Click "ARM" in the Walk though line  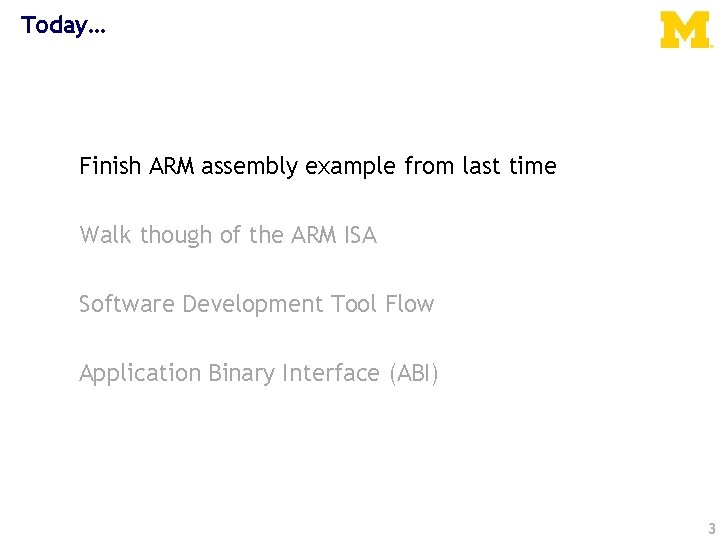point(314,235)
